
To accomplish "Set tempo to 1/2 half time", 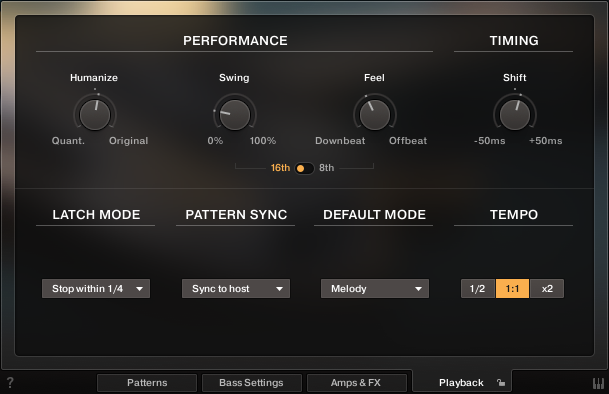I will [x=478, y=289].
